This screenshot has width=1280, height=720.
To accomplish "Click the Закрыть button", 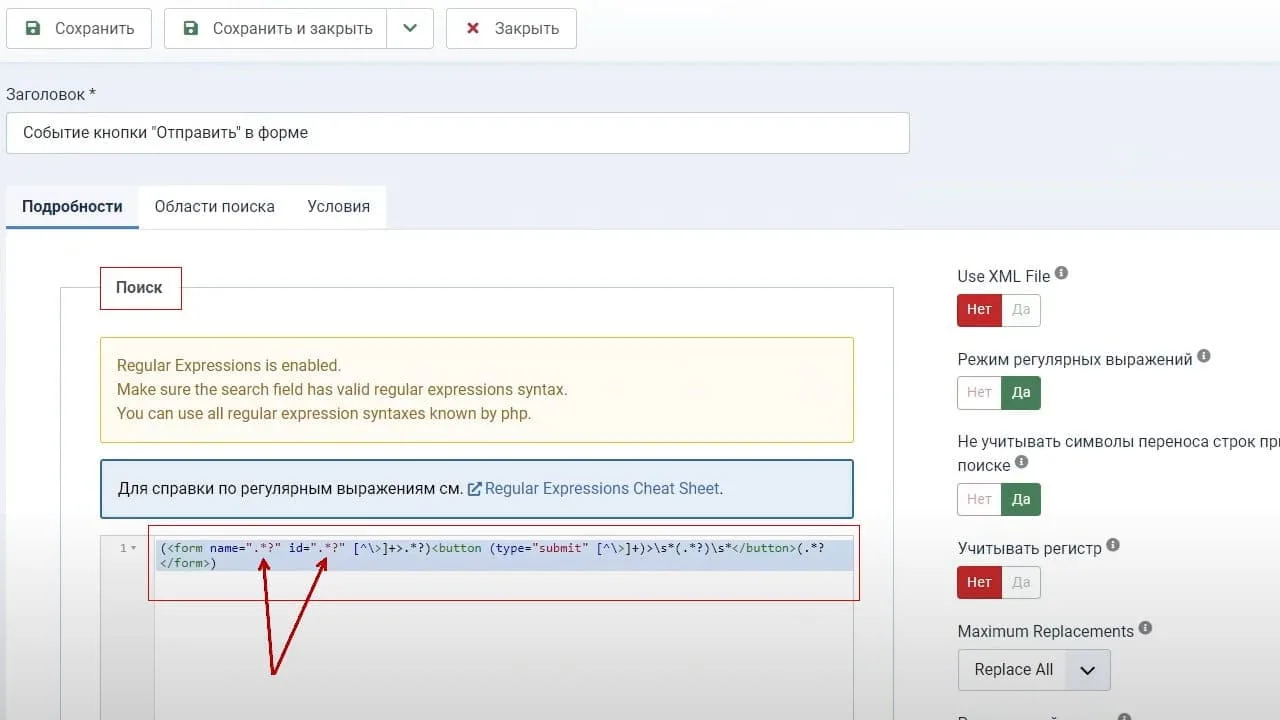I will coord(511,28).
